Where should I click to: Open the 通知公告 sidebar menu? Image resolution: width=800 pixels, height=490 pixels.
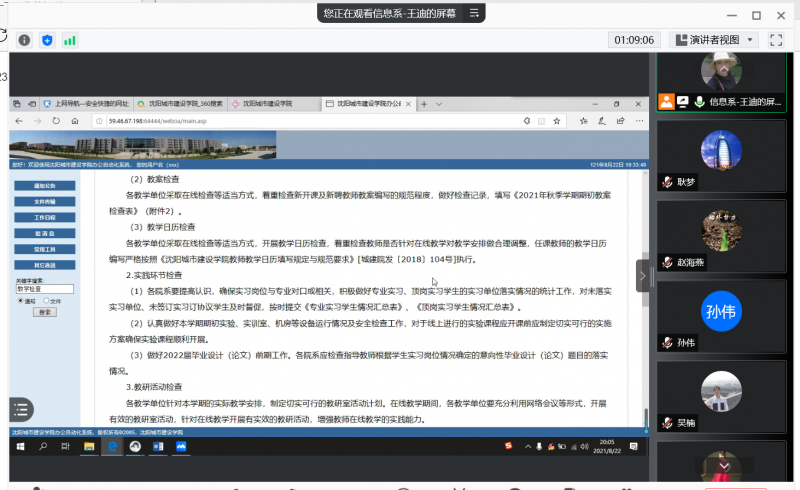(x=45, y=185)
